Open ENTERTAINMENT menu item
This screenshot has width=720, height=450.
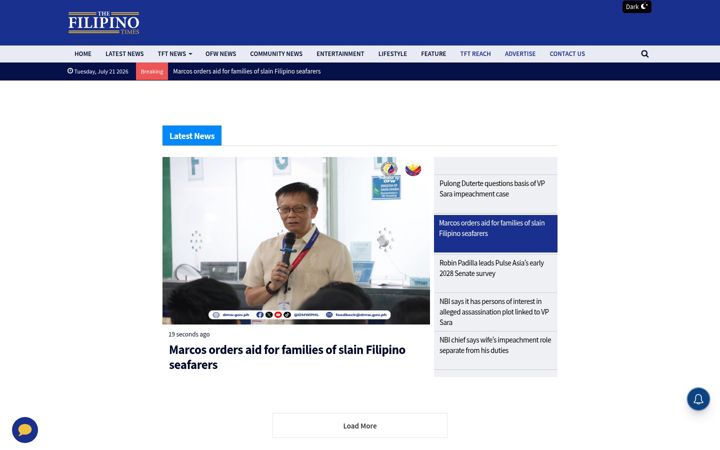[340, 54]
